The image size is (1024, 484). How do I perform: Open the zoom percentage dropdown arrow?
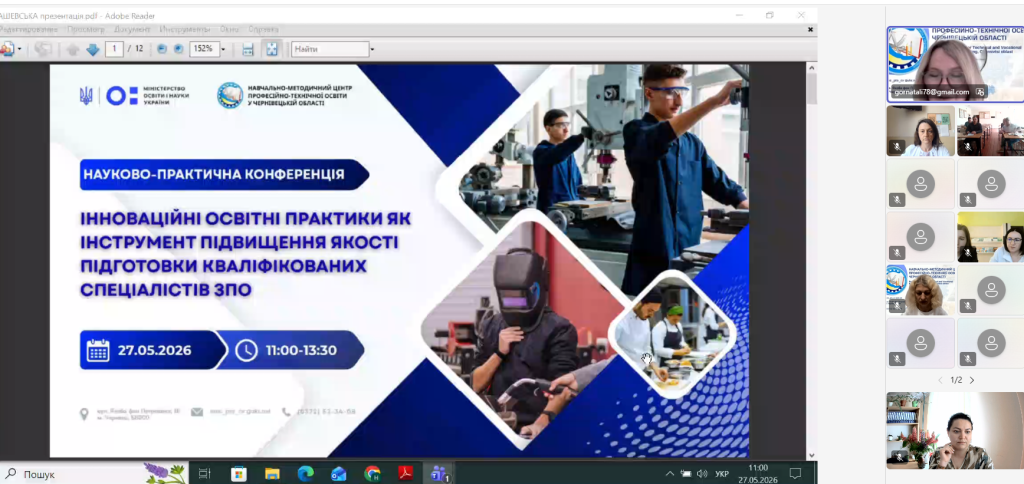click(x=223, y=49)
